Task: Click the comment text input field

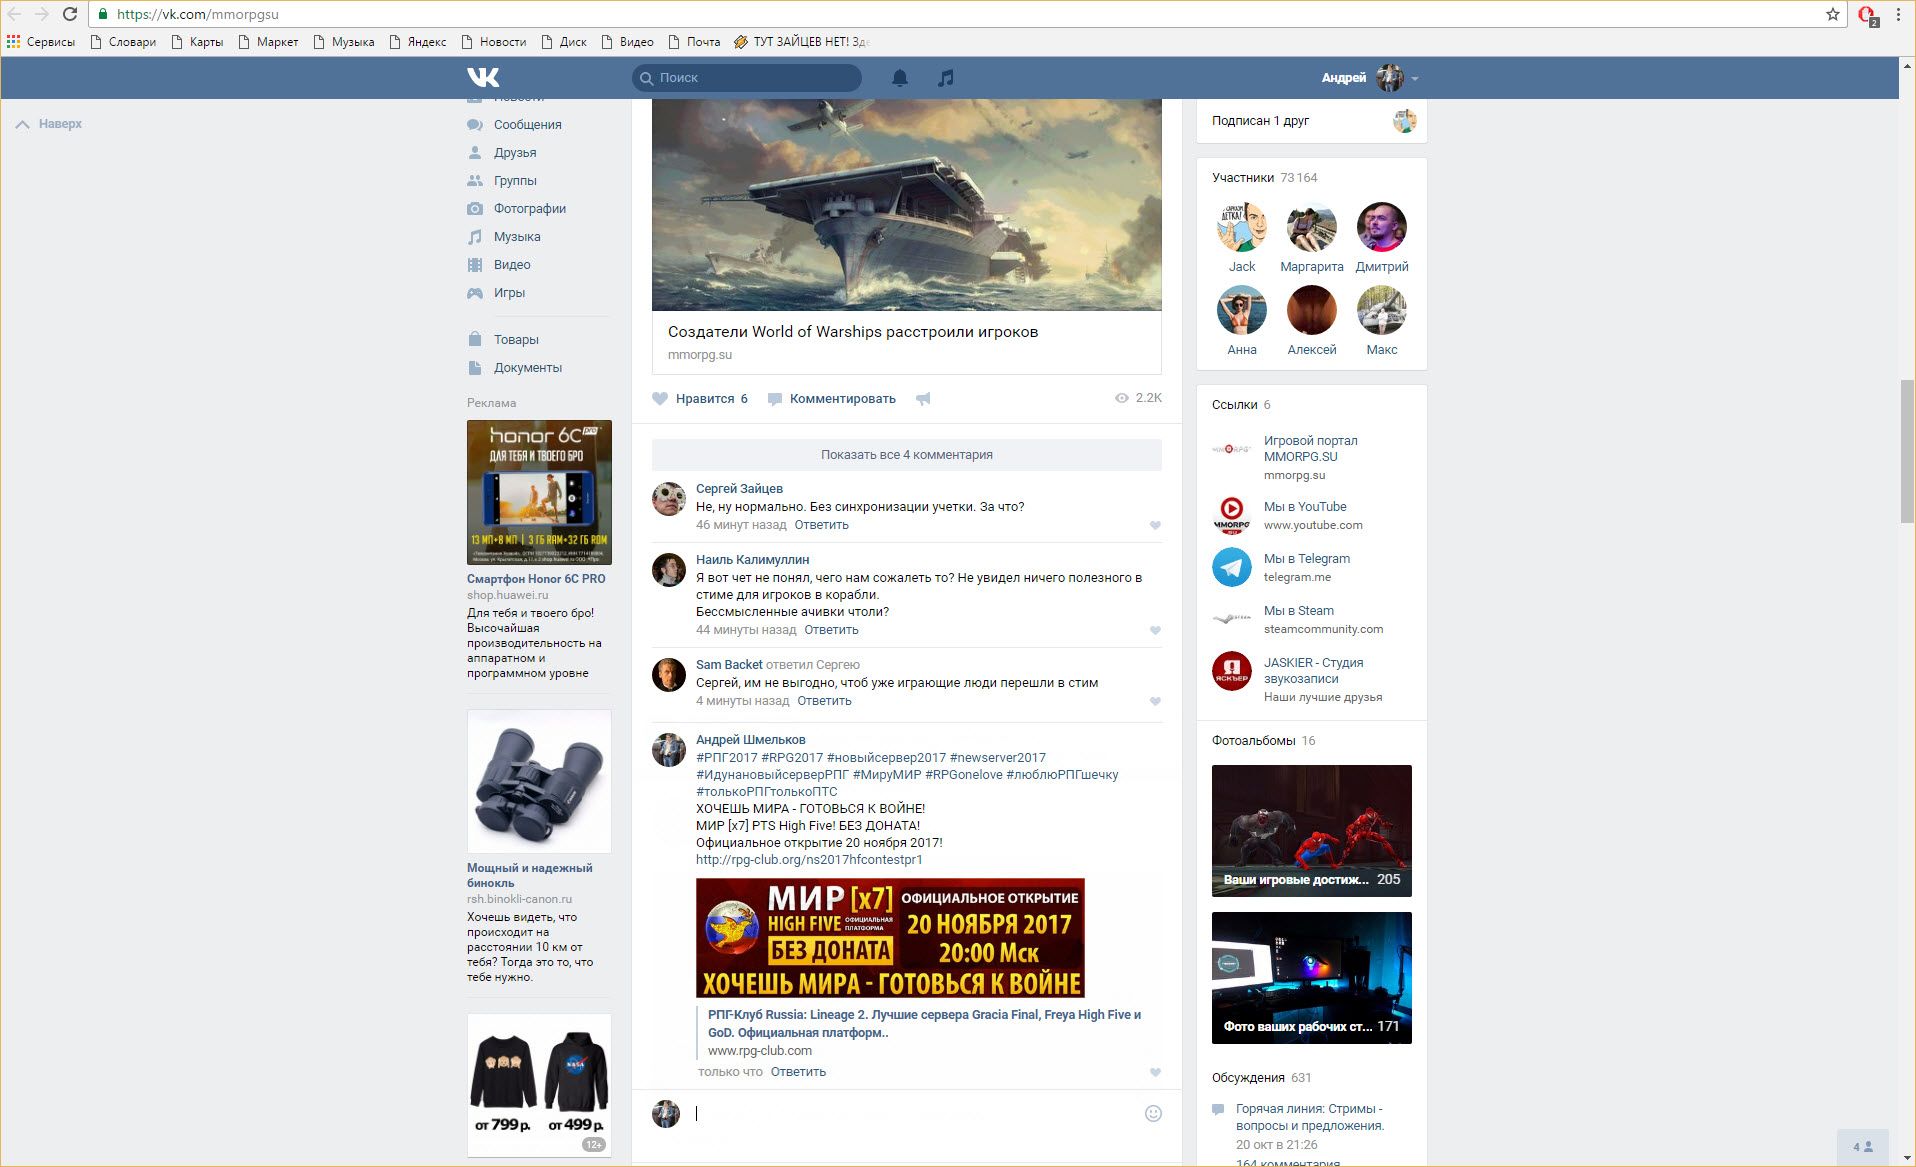Action: [x=915, y=1114]
